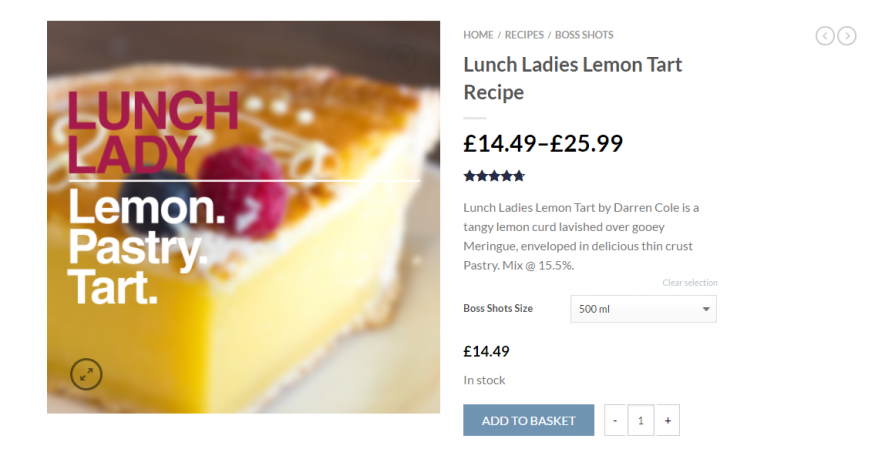Increase quantity with the plus button
The height and width of the screenshot is (459, 875).
click(667, 420)
